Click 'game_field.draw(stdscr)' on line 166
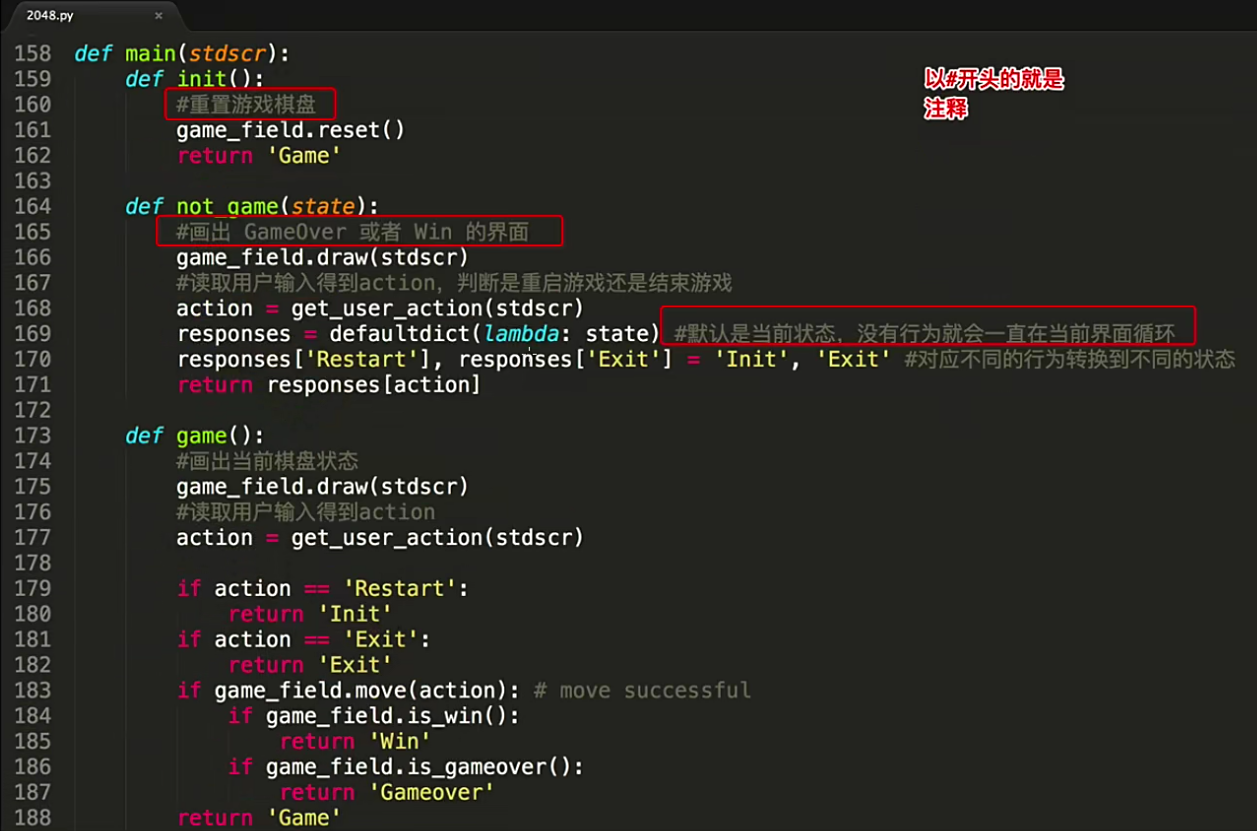Screen dimensions: 1257x831 [323, 258]
